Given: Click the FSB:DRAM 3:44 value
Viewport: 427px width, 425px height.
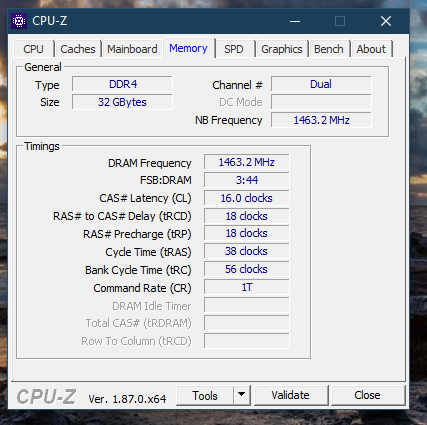Looking at the screenshot, I should pos(247,180).
